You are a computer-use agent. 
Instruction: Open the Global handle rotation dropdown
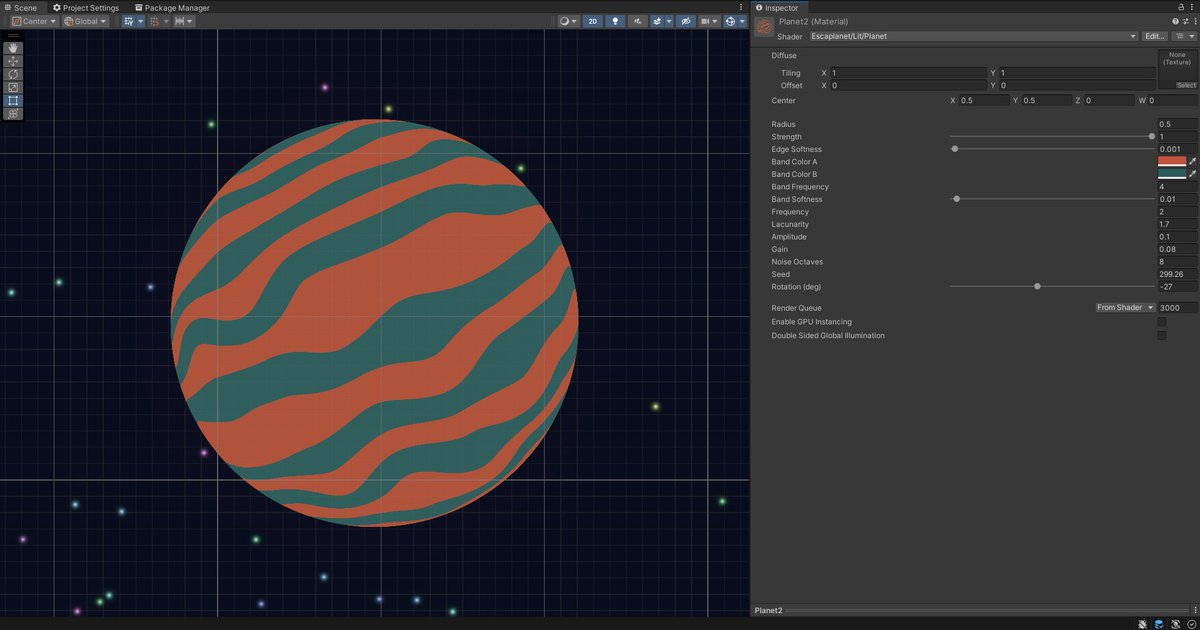pyautogui.click(x=85, y=20)
